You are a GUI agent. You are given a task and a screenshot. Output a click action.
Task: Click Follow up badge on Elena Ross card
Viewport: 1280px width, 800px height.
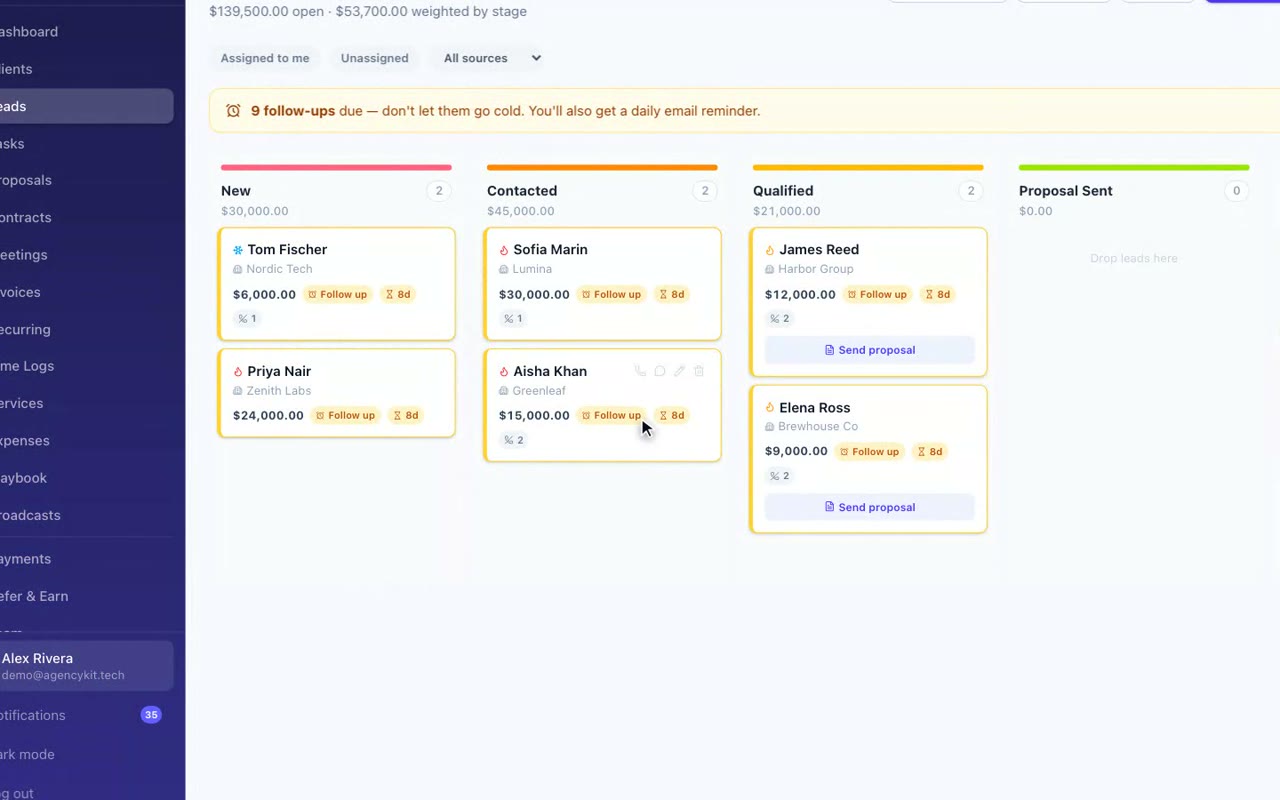coord(869,451)
